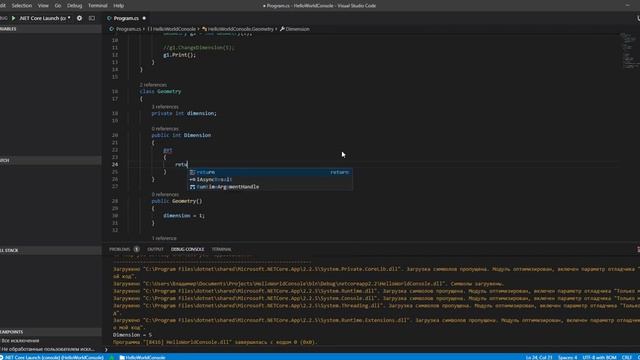Viewport: 640px width, 360px height.
Task: Collapse the Watch section header
Action: tap(51, 160)
